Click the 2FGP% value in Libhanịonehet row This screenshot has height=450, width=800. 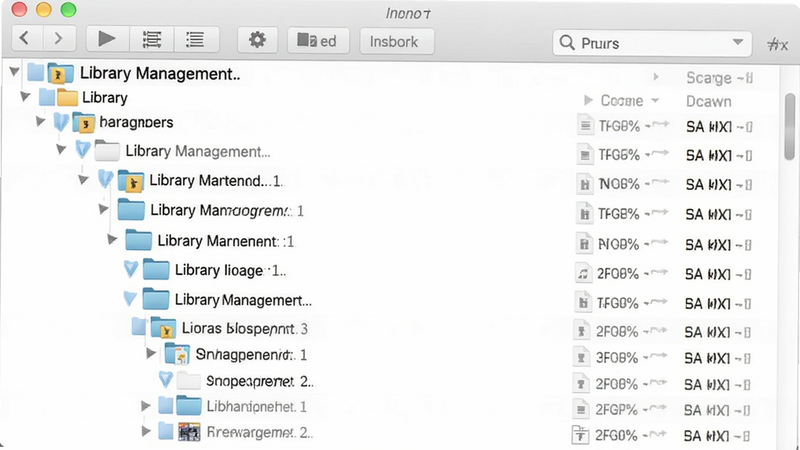click(x=616, y=410)
